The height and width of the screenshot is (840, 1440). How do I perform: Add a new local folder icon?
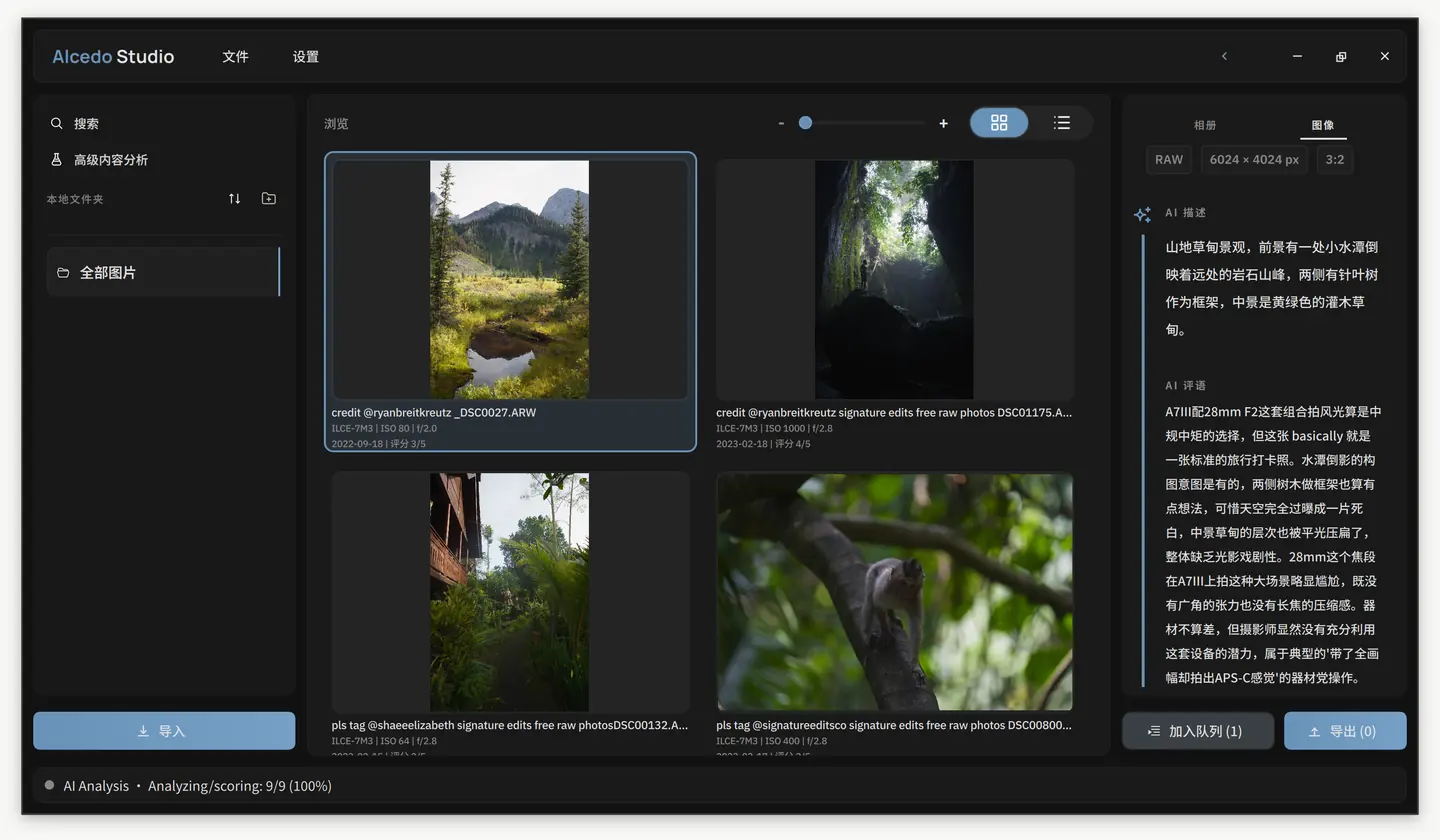tap(269, 199)
